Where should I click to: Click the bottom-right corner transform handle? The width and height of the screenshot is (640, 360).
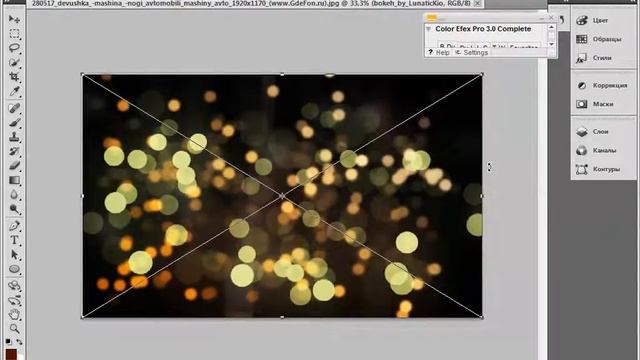click(x=482, y=317)
